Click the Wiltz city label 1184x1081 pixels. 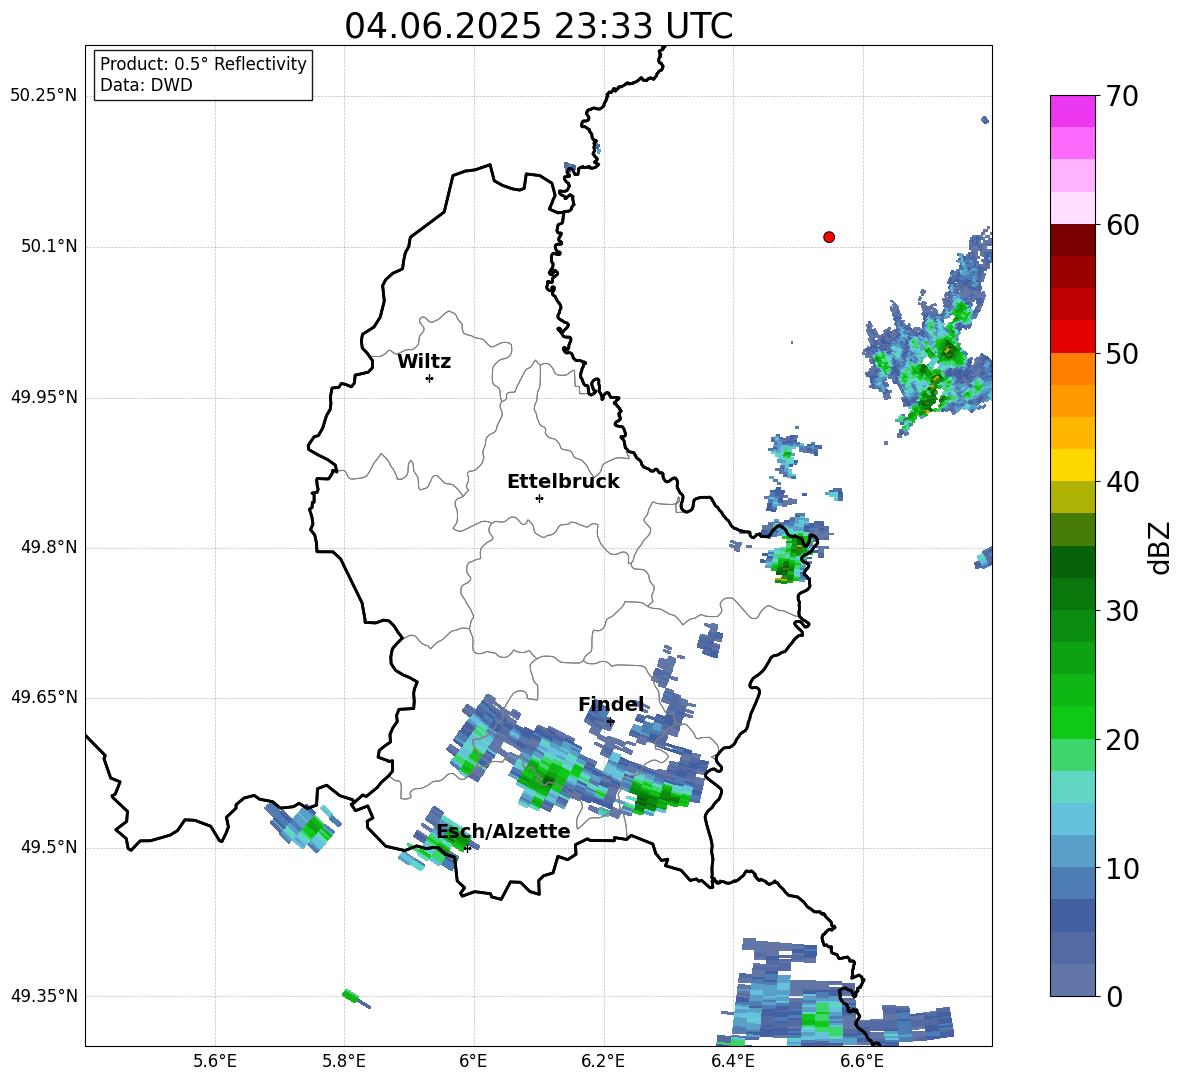(424, 362)
